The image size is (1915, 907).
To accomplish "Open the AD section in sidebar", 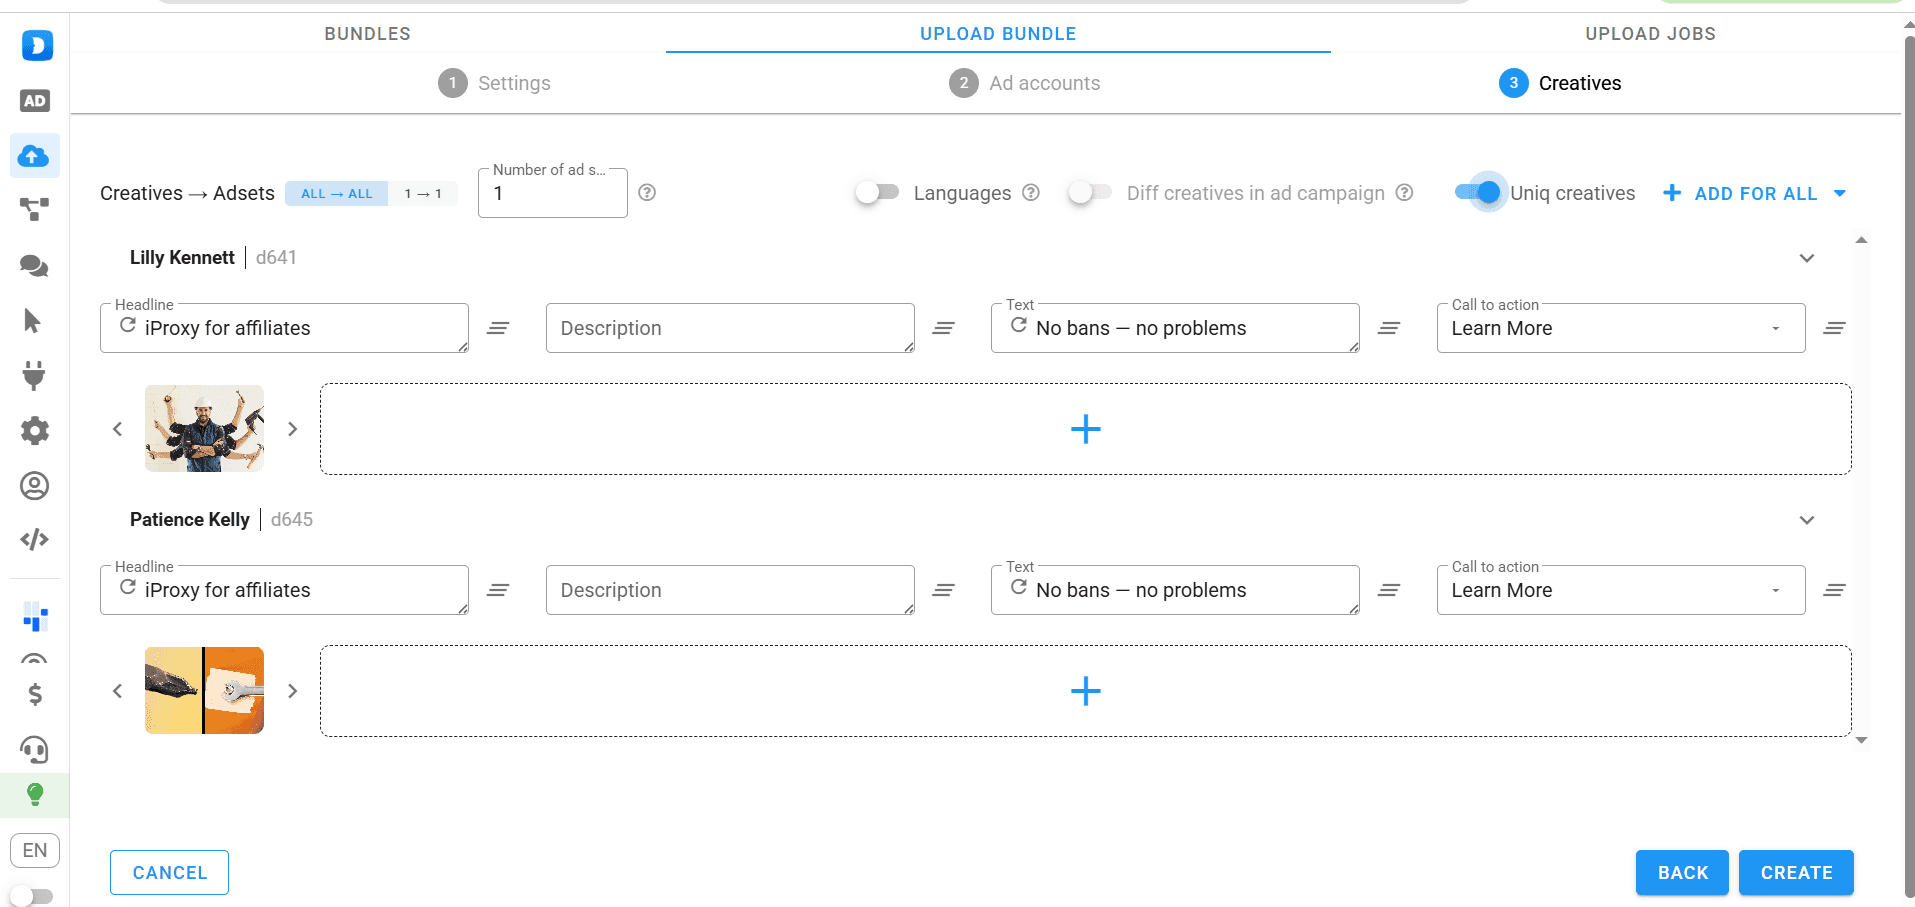I will click(35, 101).
